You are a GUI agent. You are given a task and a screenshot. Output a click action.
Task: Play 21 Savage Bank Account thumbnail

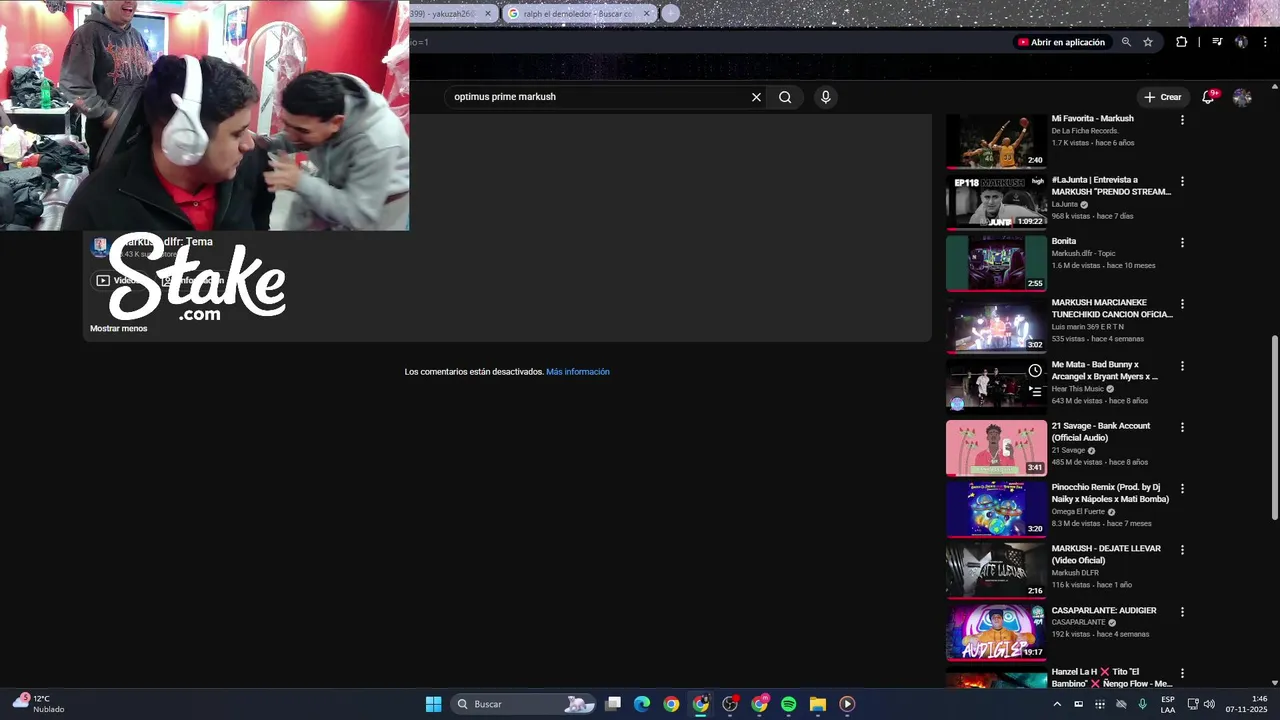[996, 448]
